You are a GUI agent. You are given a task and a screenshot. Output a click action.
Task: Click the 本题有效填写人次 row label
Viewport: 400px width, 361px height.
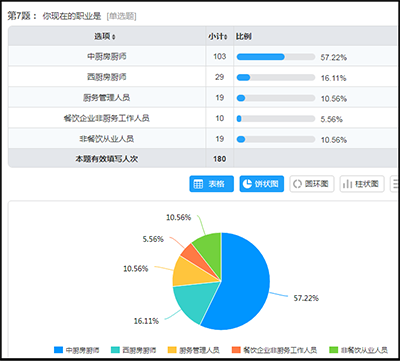click(x=107, y=159)
